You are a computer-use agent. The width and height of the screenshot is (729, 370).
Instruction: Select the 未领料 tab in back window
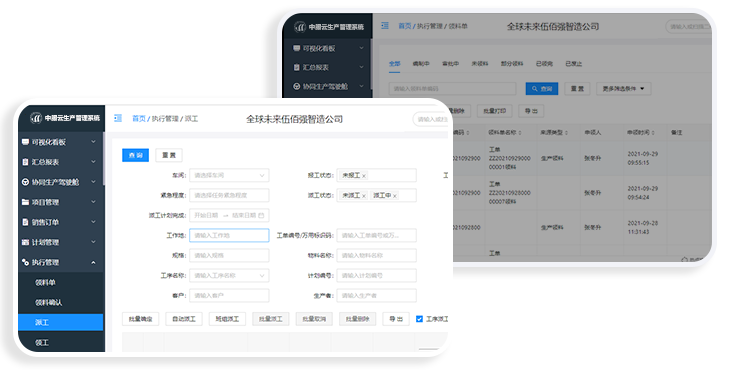coord(480,64)
